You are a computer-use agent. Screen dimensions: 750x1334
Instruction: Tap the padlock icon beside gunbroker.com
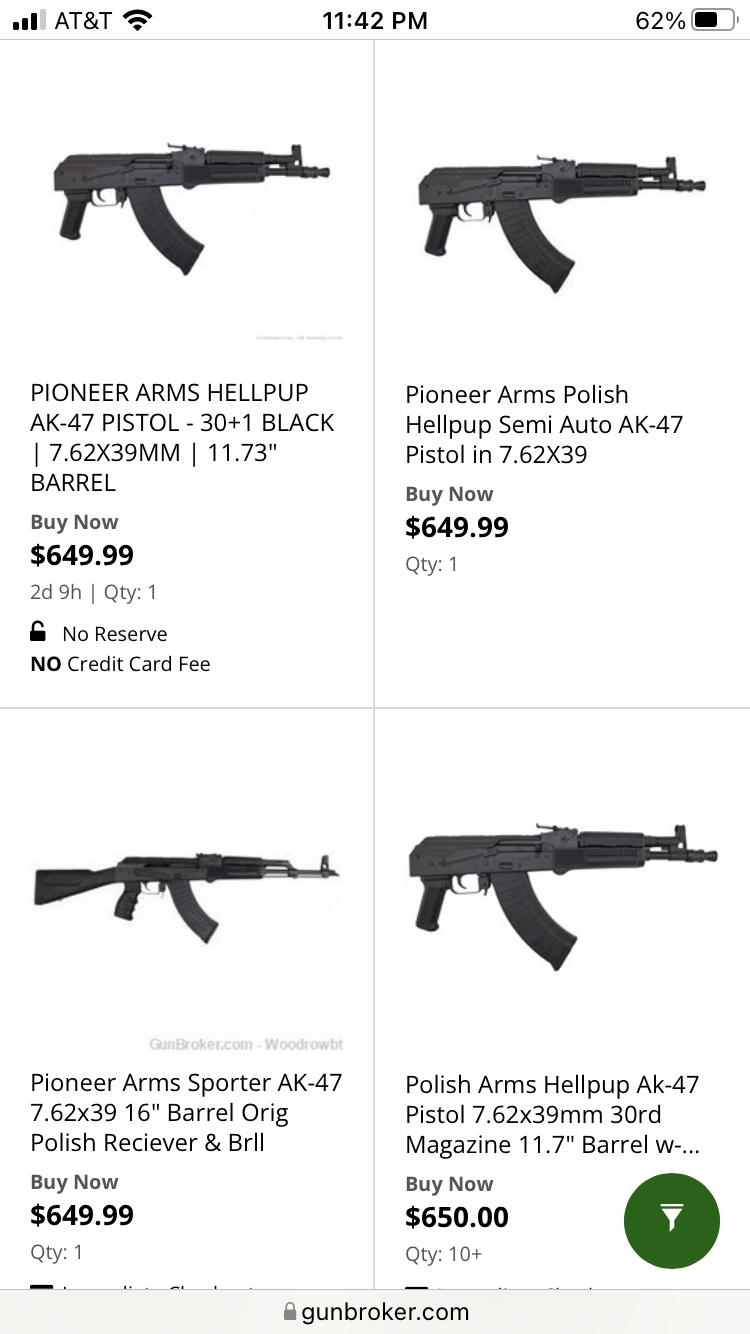290,1311
